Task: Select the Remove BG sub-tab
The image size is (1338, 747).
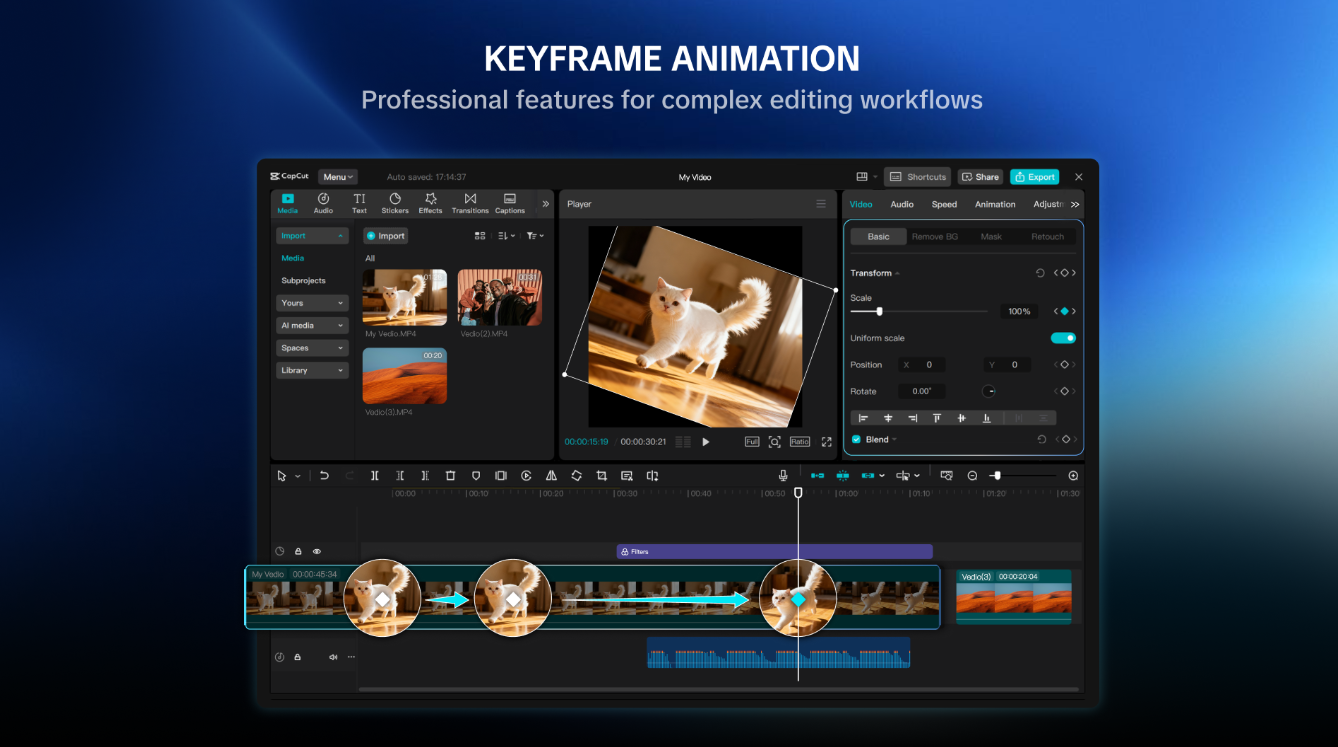Action: pyautogui.click(x=934, y=237)
